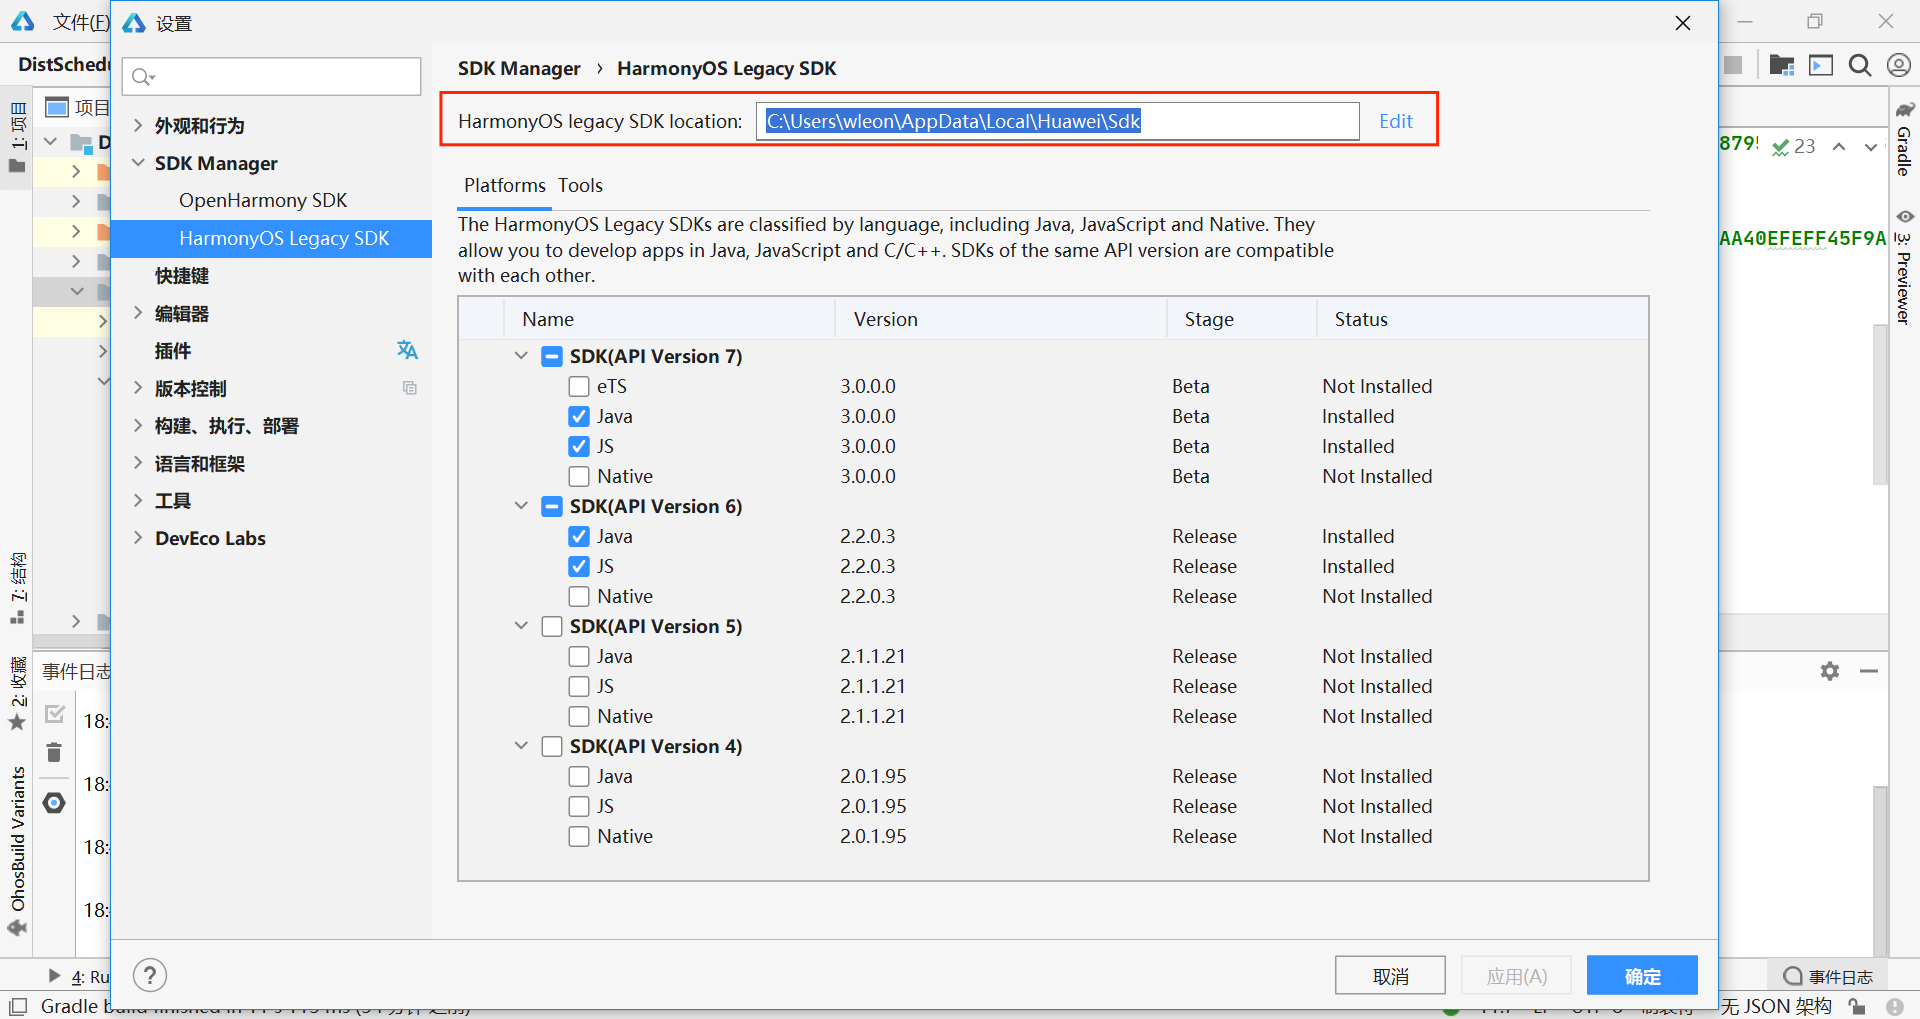Click the event log settings wheel icon
The width and height of the screenshot is (1920, 1019).
click(54, 802)
